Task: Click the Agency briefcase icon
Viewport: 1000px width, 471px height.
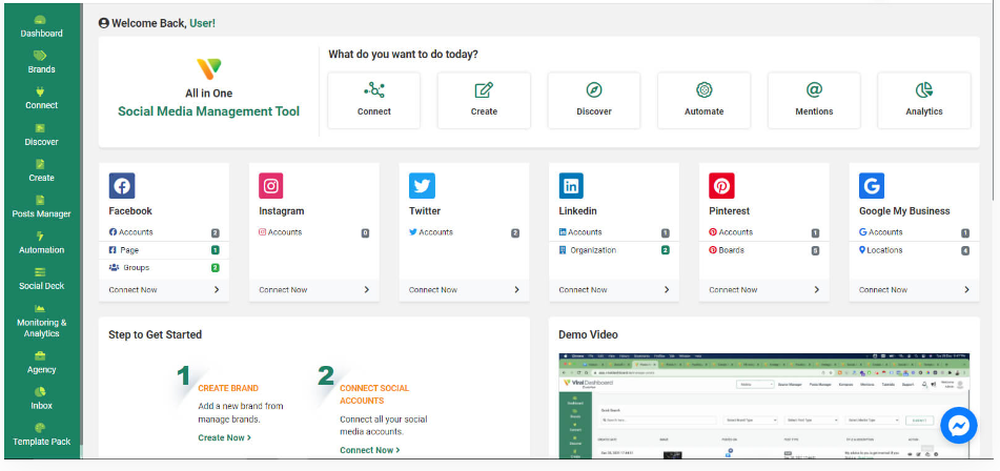Action: click(x=40, y=356)
